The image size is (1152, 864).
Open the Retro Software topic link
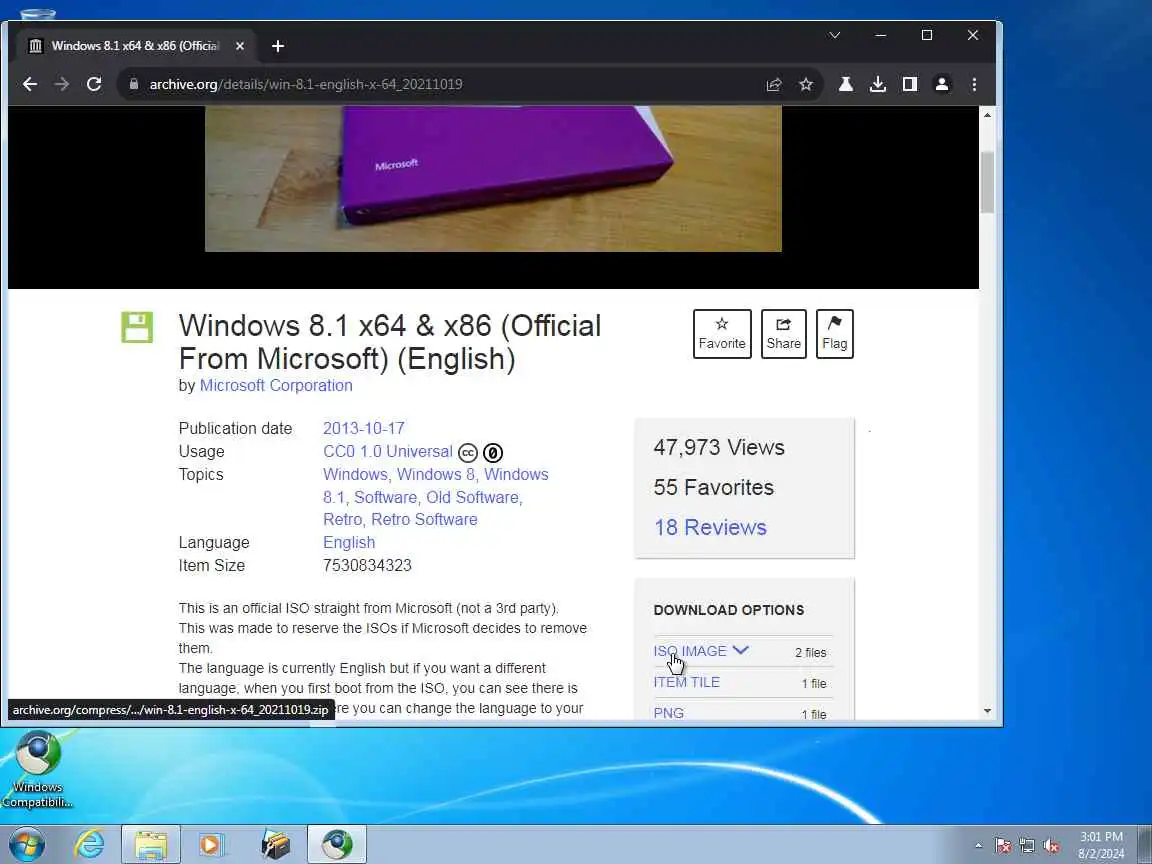click(424, 519)
